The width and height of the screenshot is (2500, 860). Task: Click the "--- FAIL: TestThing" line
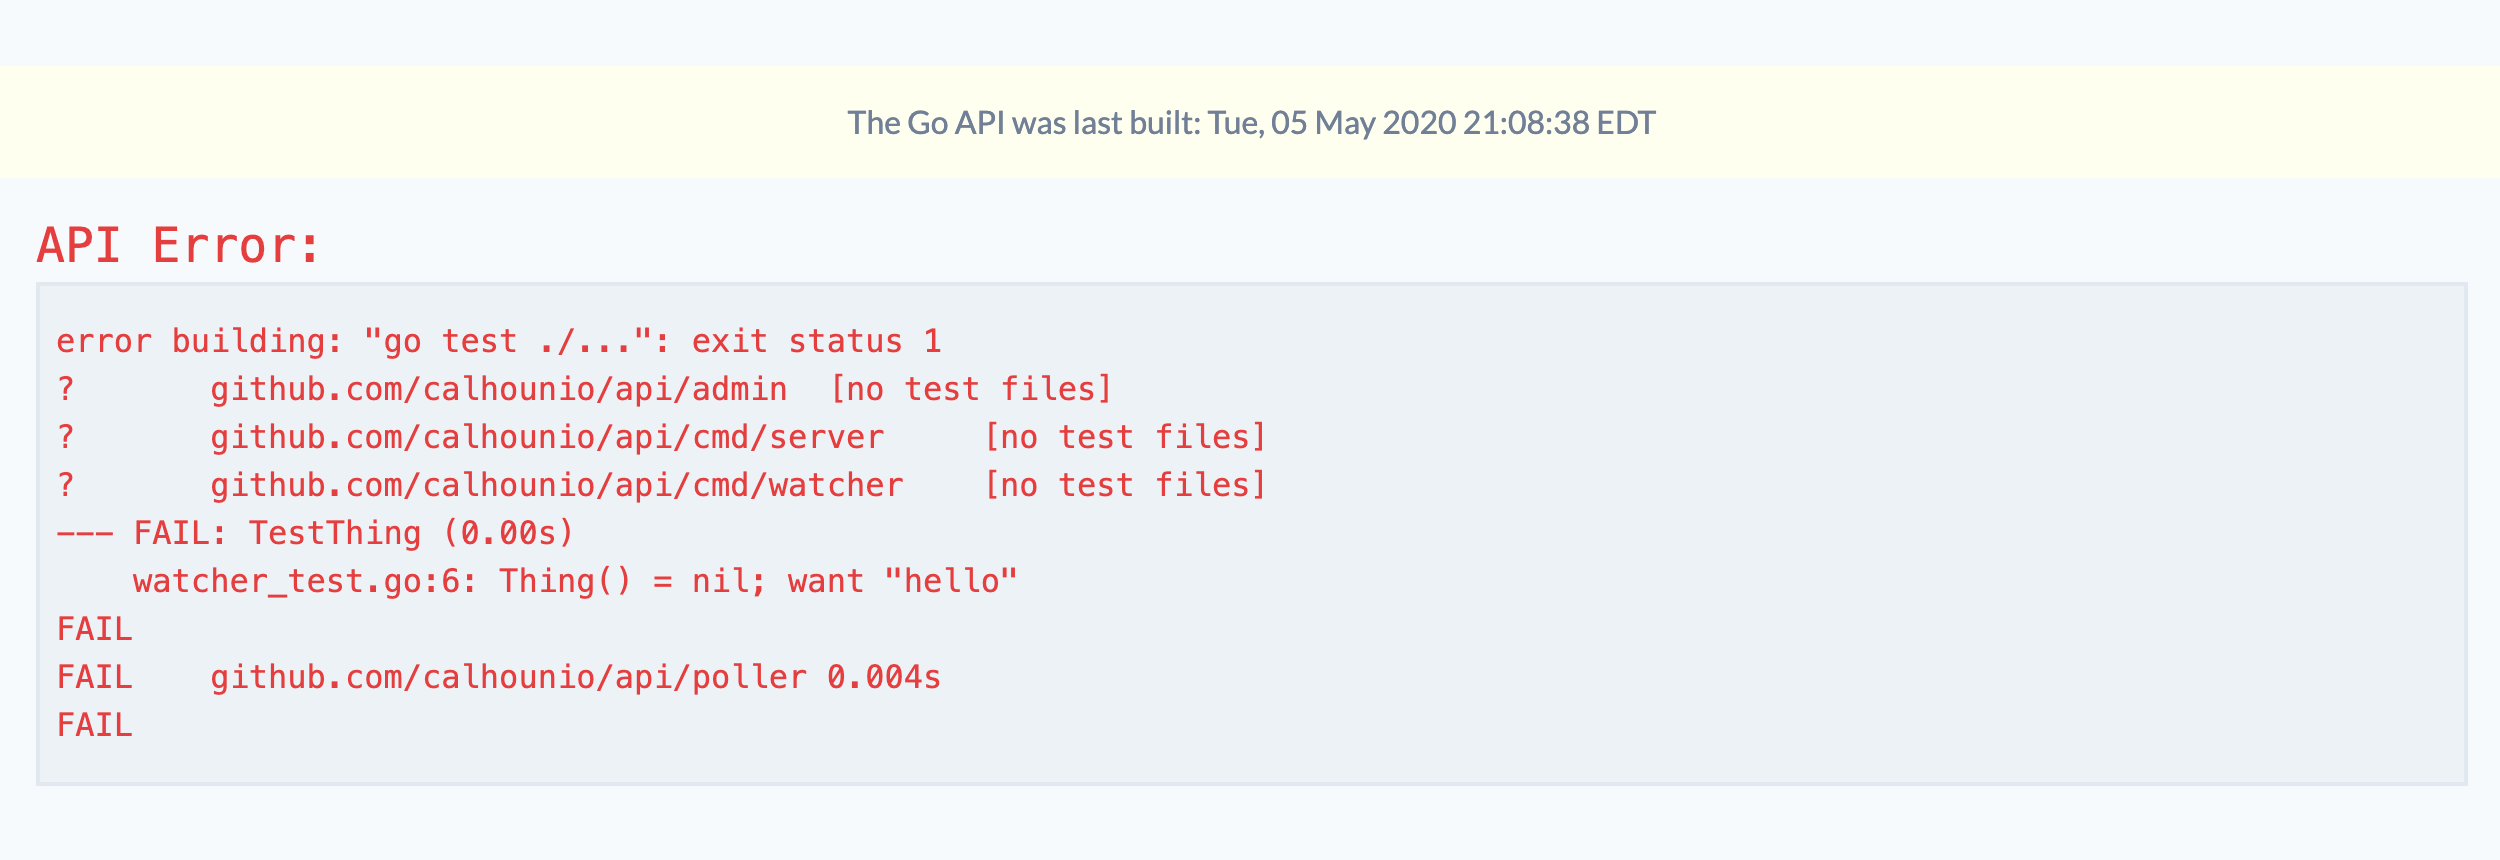point(315,534)
